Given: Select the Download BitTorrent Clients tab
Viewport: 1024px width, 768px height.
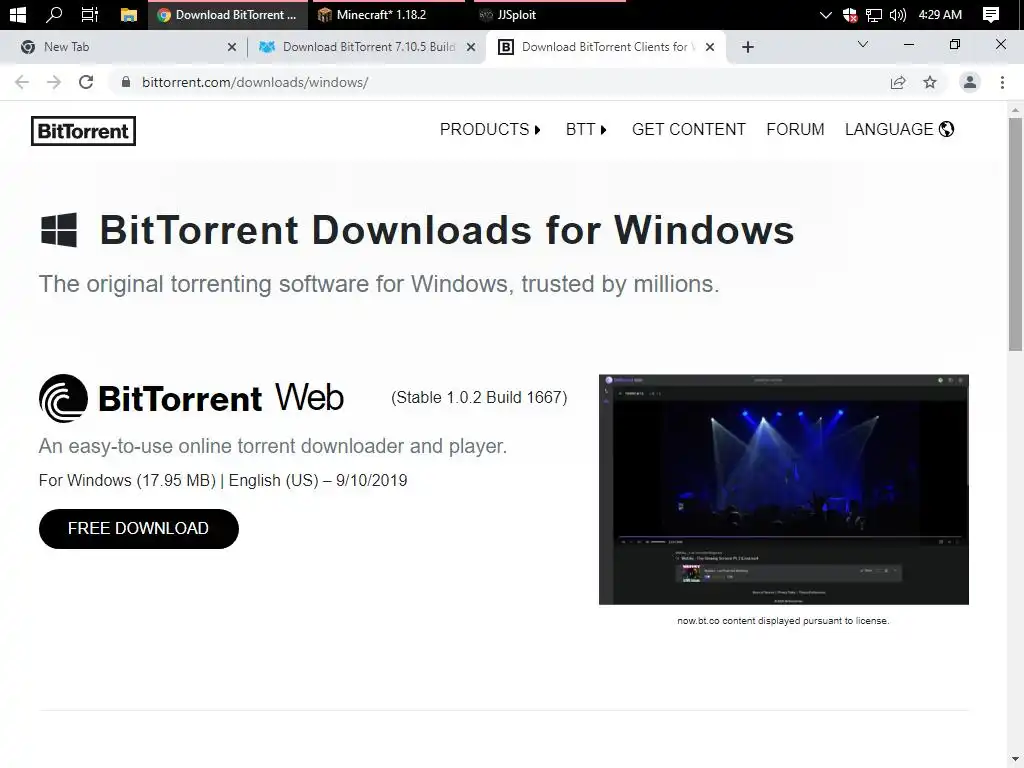Looking at the screenshot, I should click(605, 47).
